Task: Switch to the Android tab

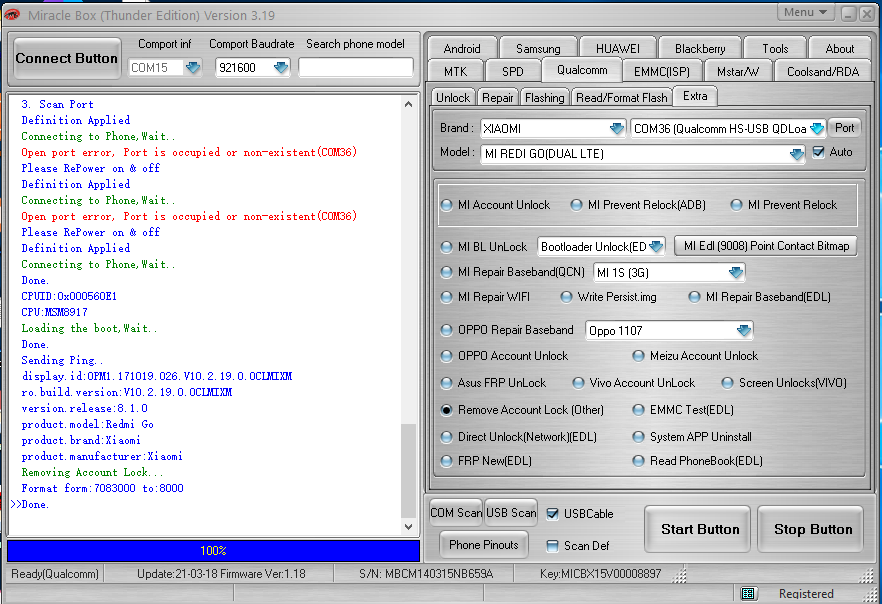Action: 462,48
